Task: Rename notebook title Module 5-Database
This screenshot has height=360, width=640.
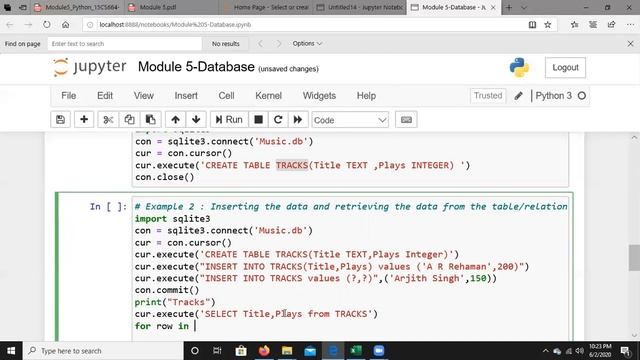Action: [196, 67]
